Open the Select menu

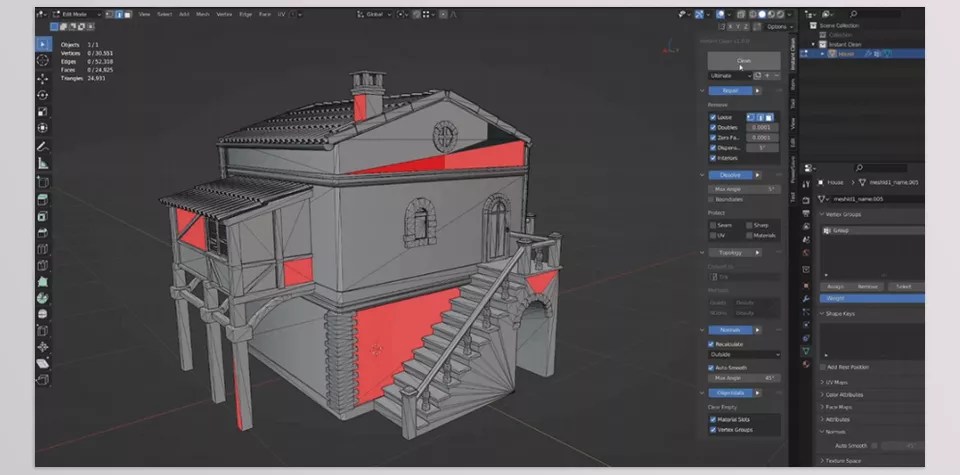pyautogui.click(x=165, y=14)
